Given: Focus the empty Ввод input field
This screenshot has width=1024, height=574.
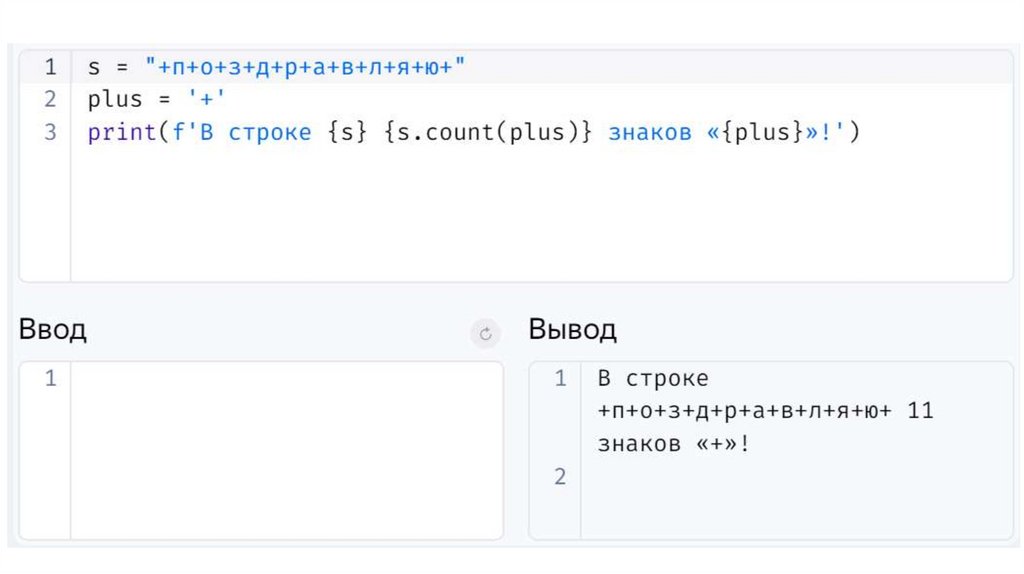Looking at the screenshot, I should [x=286, y=448].
